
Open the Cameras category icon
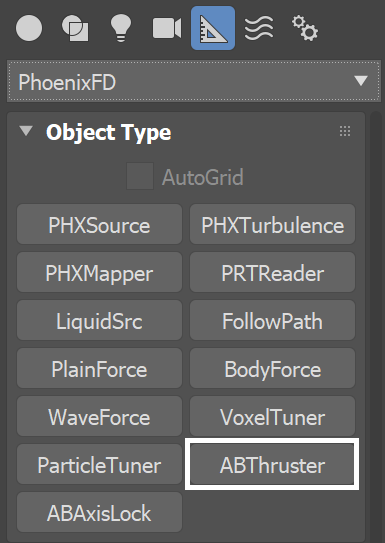point(167,28)
